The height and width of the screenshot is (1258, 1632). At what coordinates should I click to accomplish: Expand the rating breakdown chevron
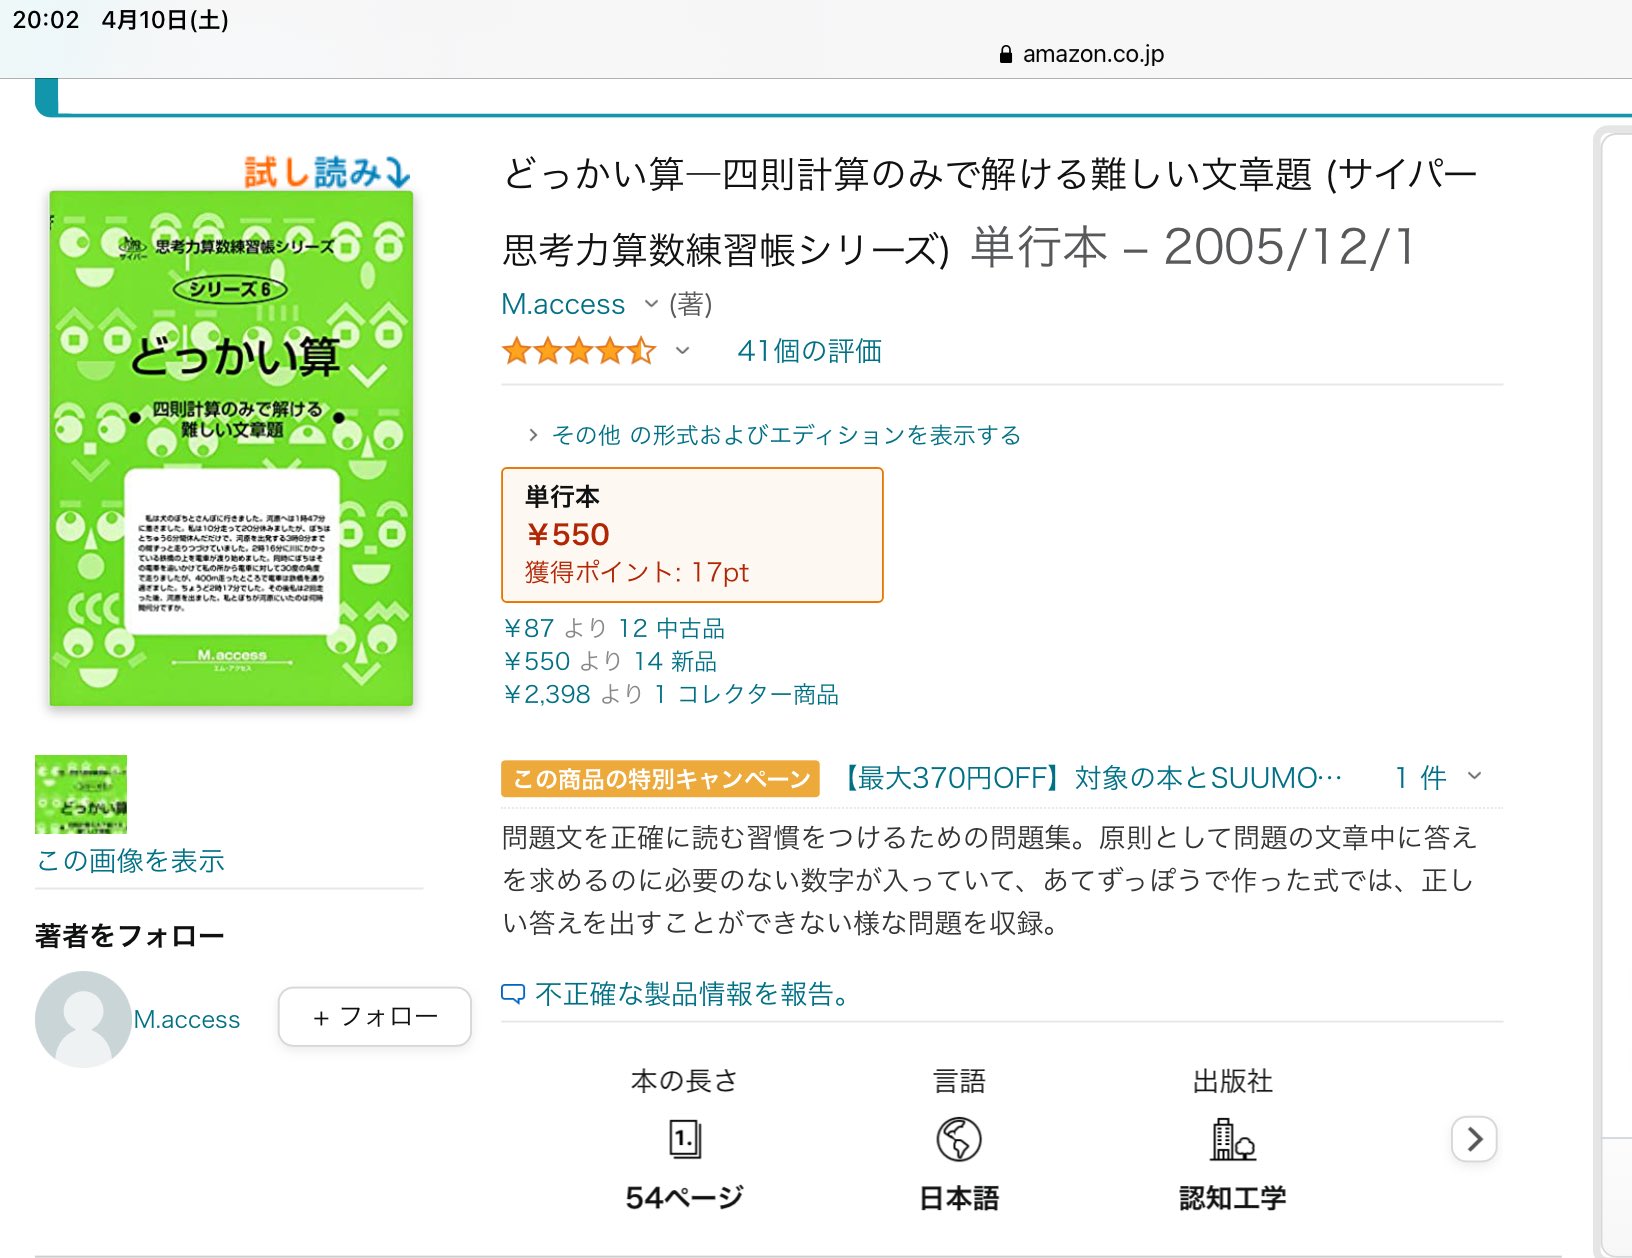[x=682, y=351]
